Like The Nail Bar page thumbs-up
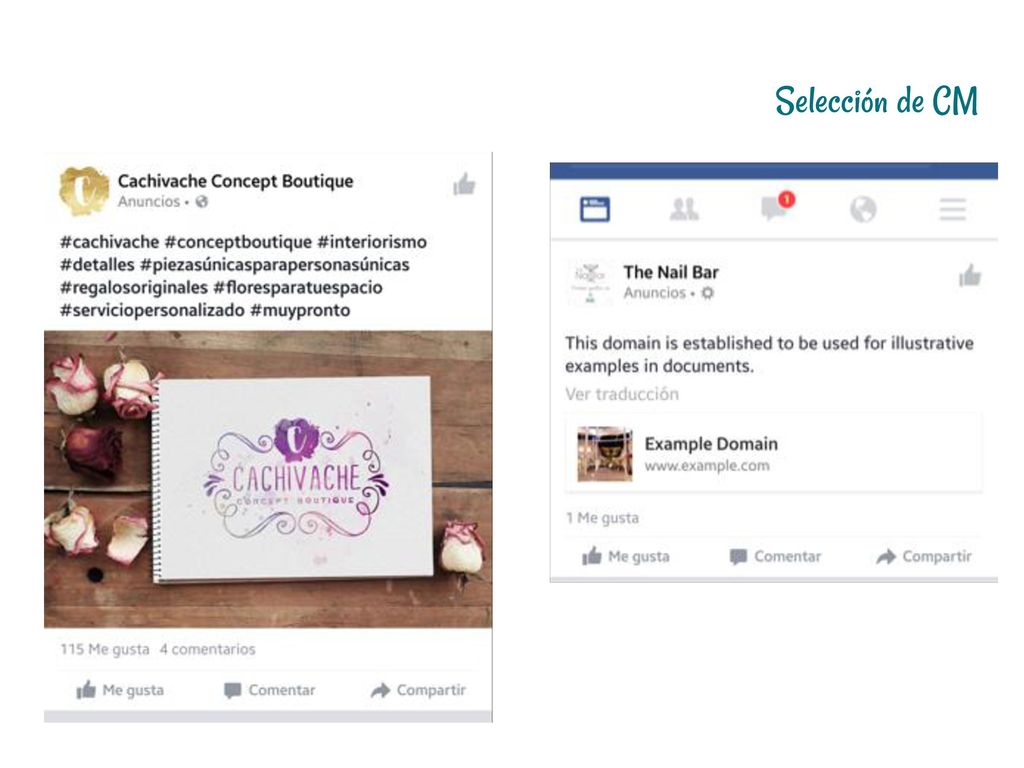Image resolution: width=1024 pixels, height=768 pixels. click(970, 276)
